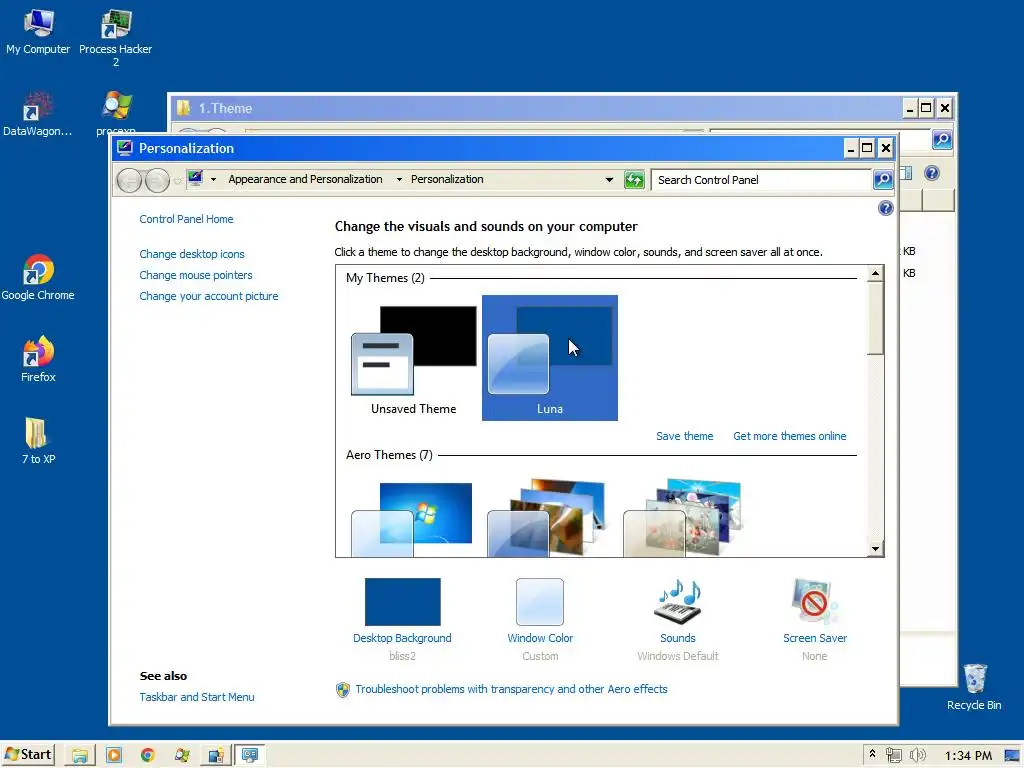
Task: Go forward in Personalization window
Action: click(157, 180)
